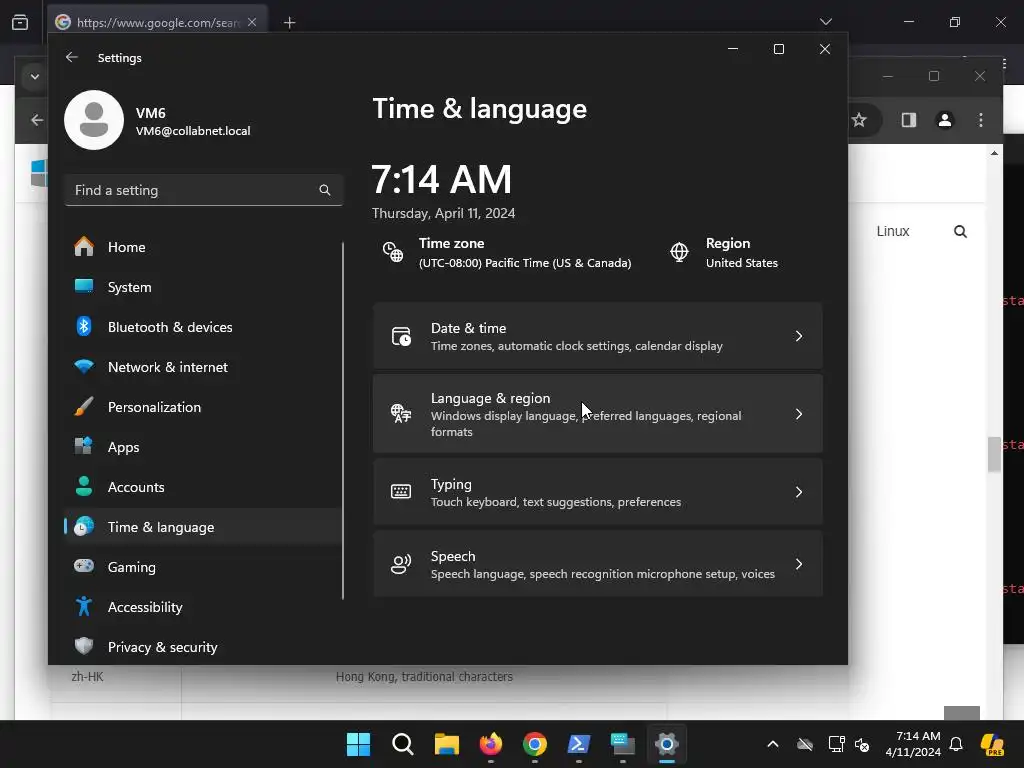This screenshot has height=768, width=1024.
Task: Open Speech settings
Action: pyautogui.click(x=598, y=564)
